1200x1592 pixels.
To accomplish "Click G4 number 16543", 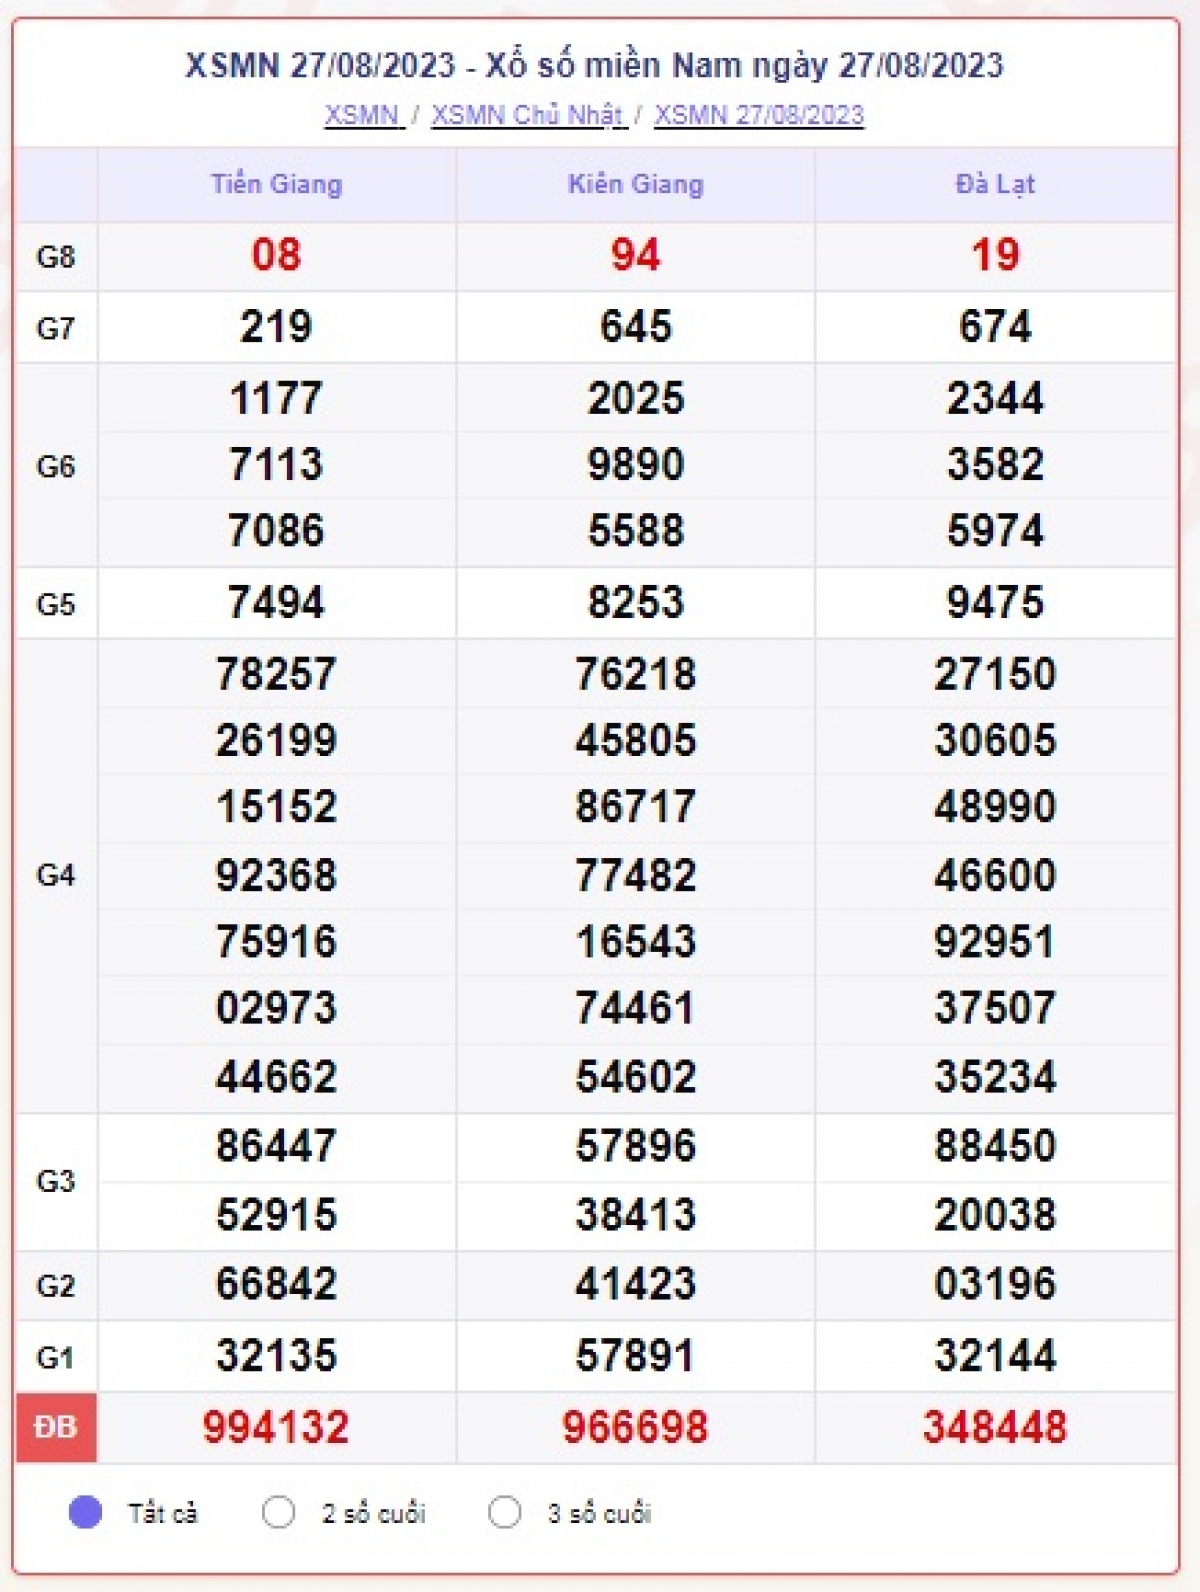I will point(636,941).
